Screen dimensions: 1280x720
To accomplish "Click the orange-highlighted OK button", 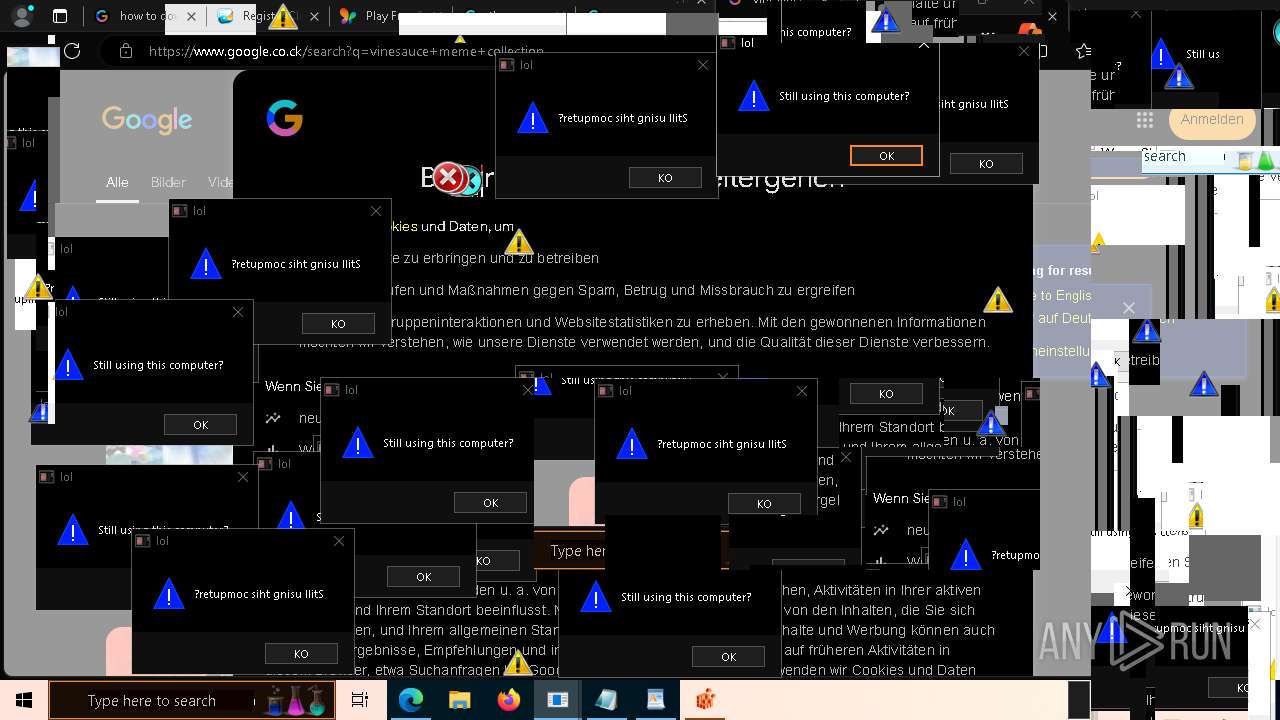I will (x=886, y=156).
